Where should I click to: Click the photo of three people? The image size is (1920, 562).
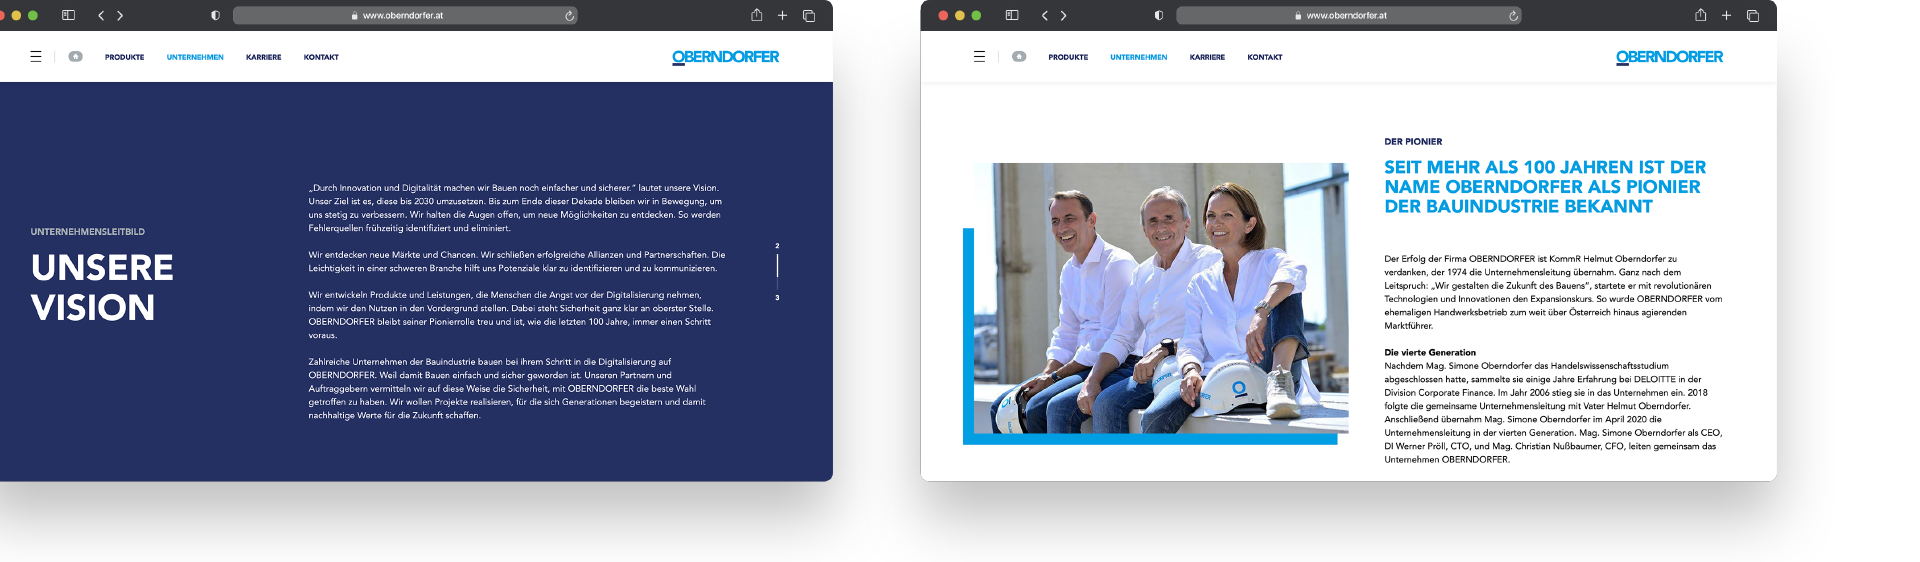tap(1162, 298)
